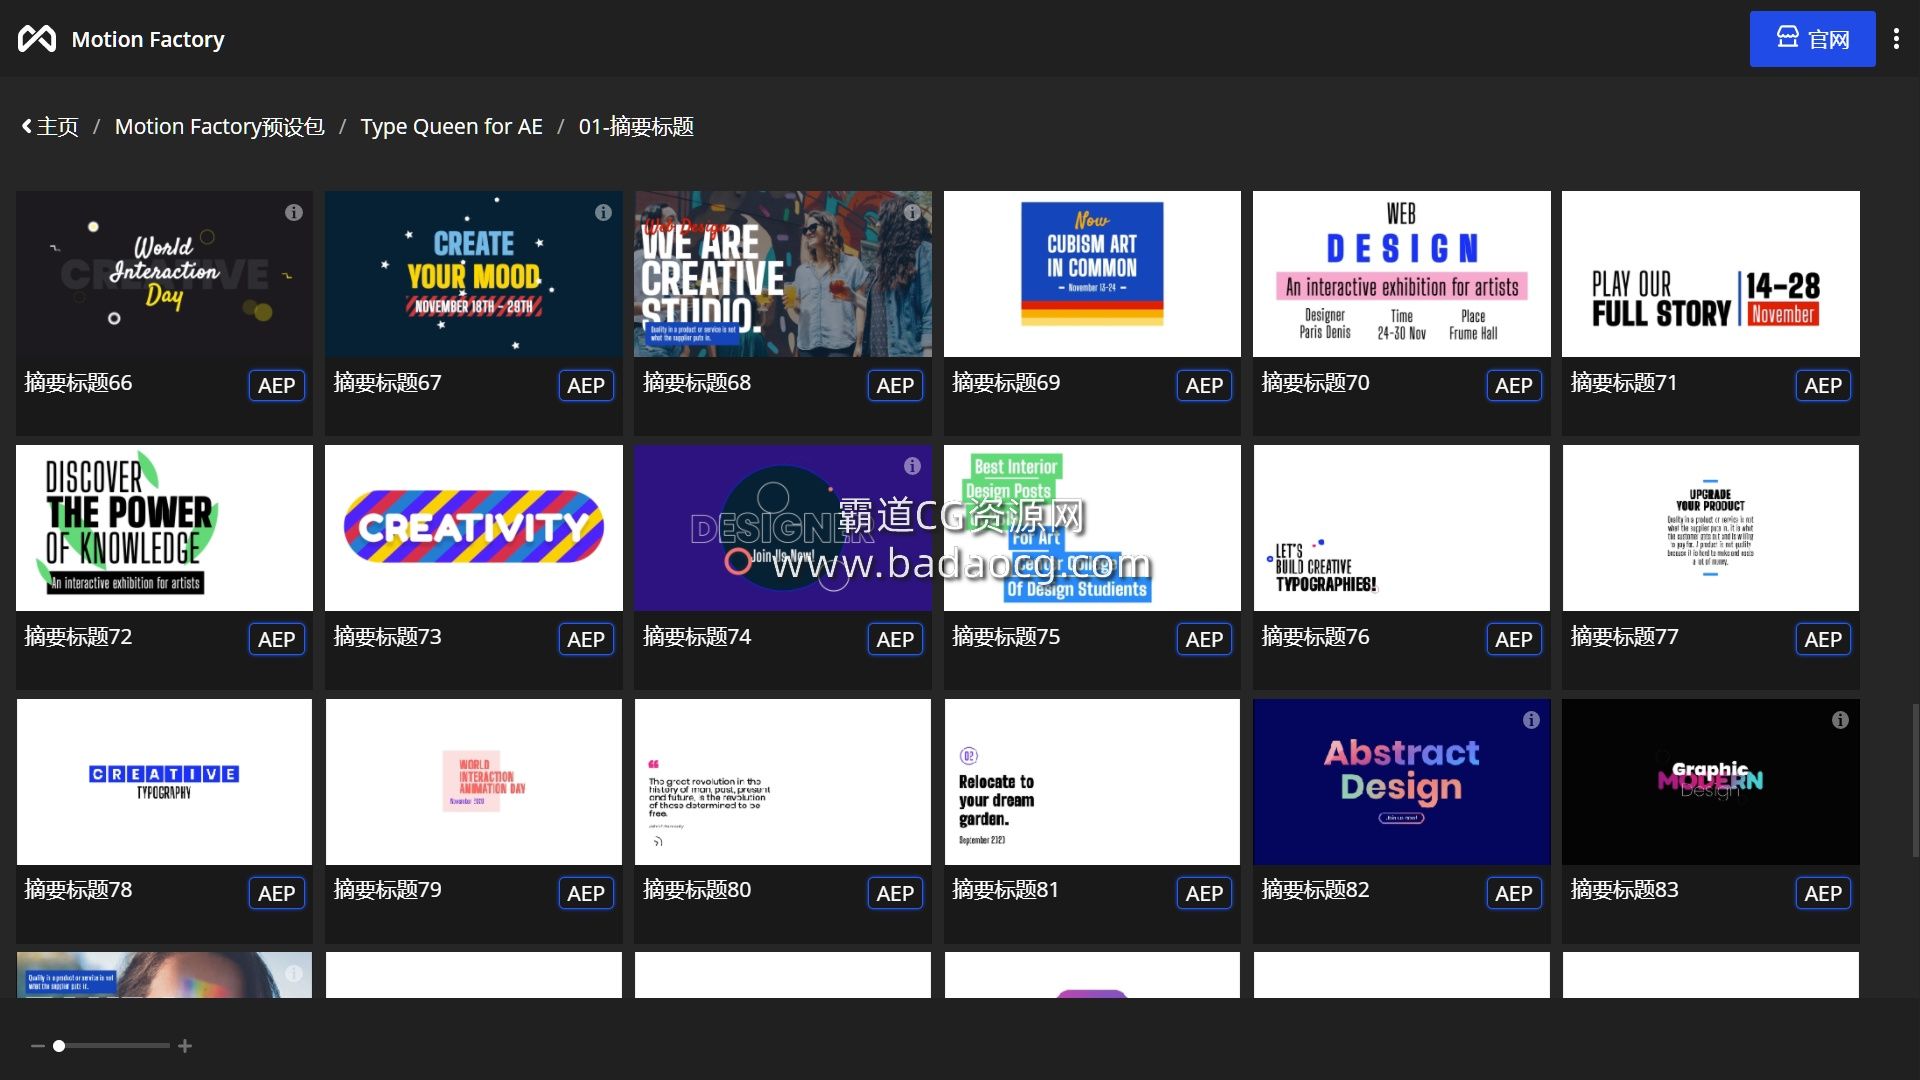Click AEP button for 摘要标题68
The width and height of the screenshot is (1920, 1080).
click(x=894, y=385)
